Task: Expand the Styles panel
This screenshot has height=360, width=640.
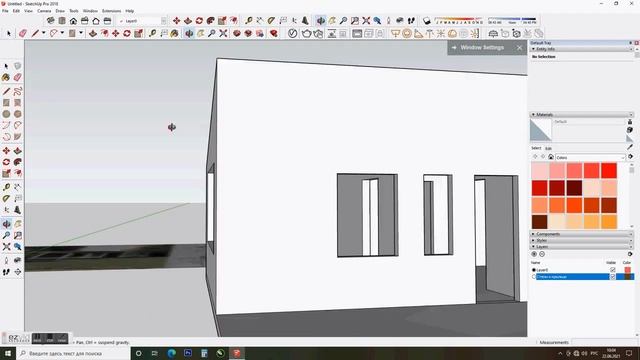Action: [582, 240]
